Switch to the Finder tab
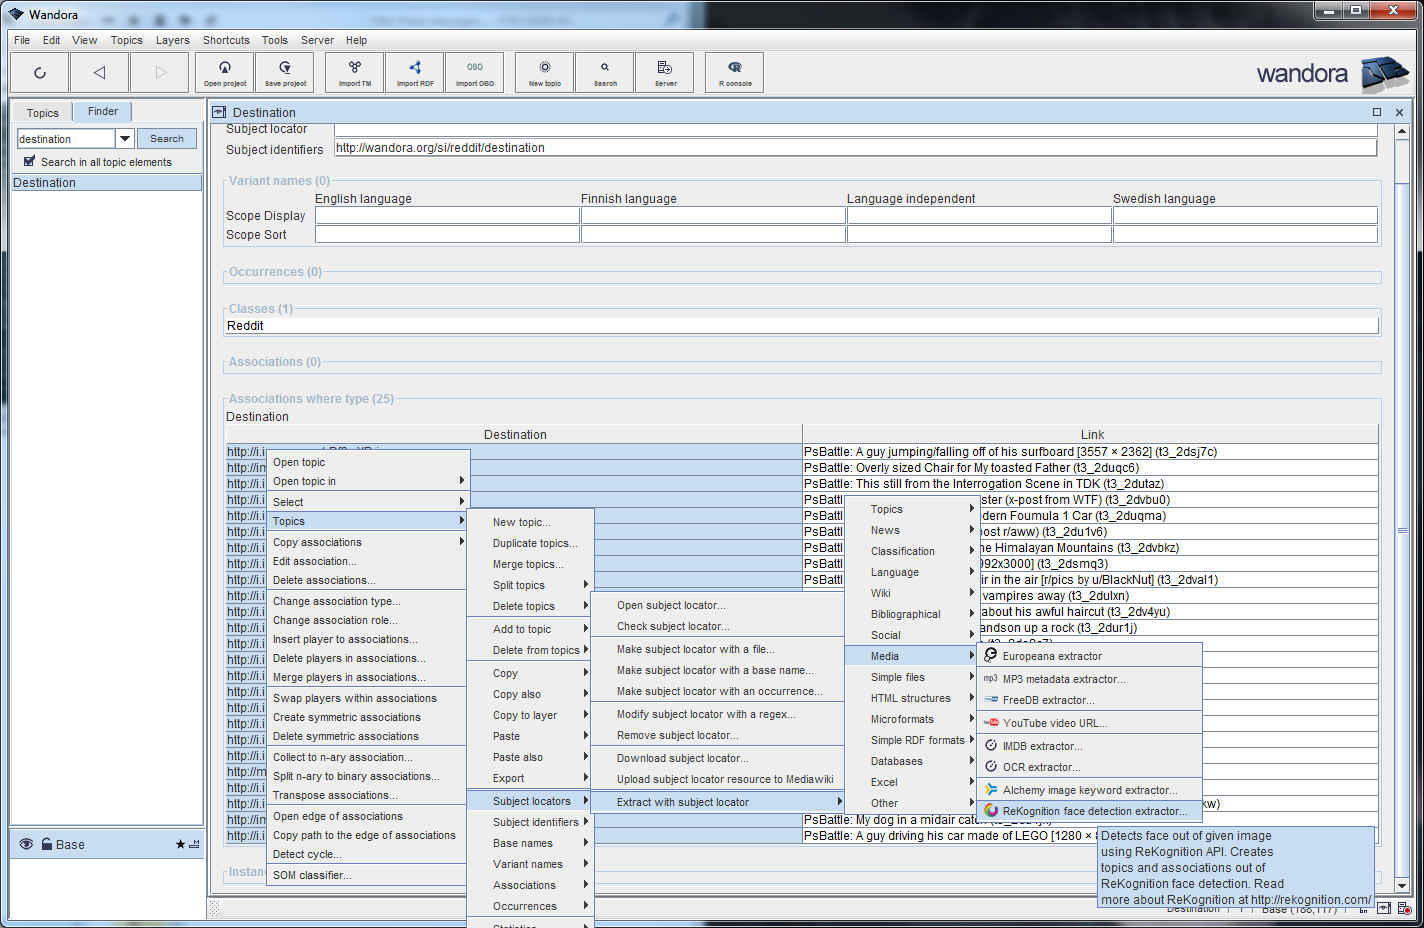The image size is (1424, 928). pos(102,112)
